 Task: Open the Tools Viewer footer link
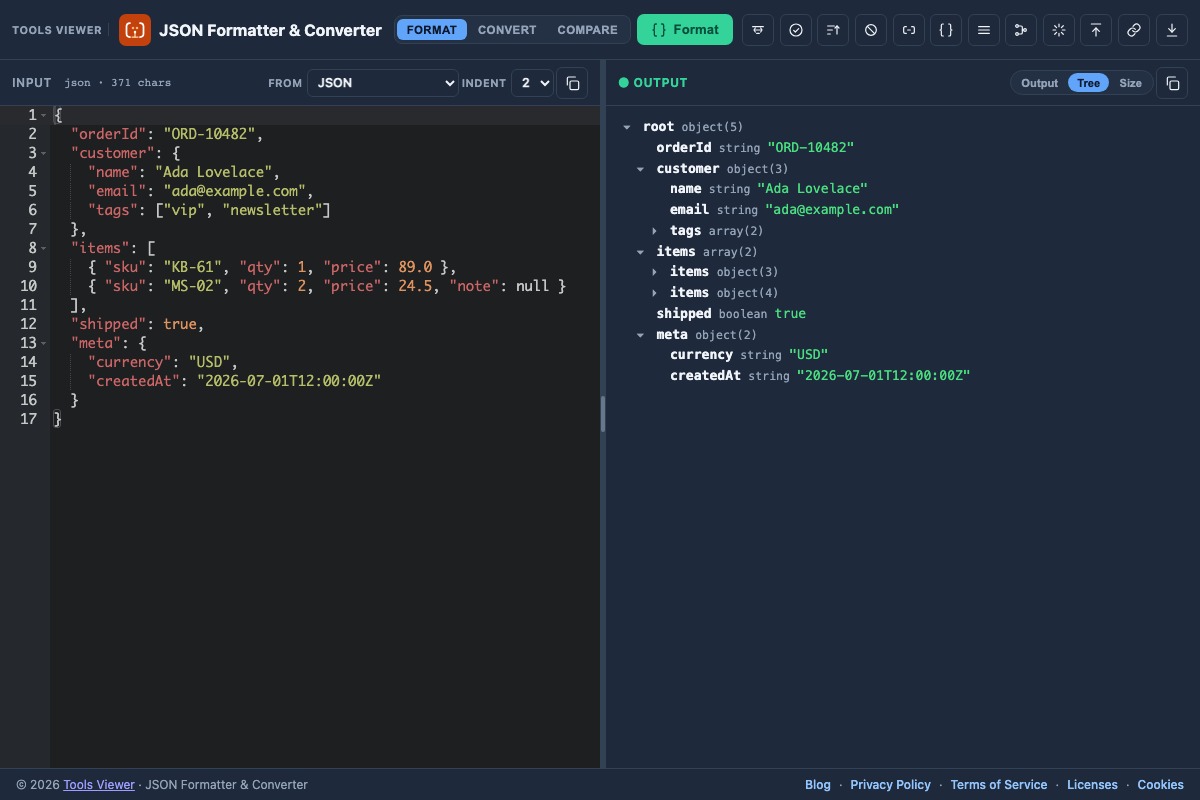pos(99,785)
